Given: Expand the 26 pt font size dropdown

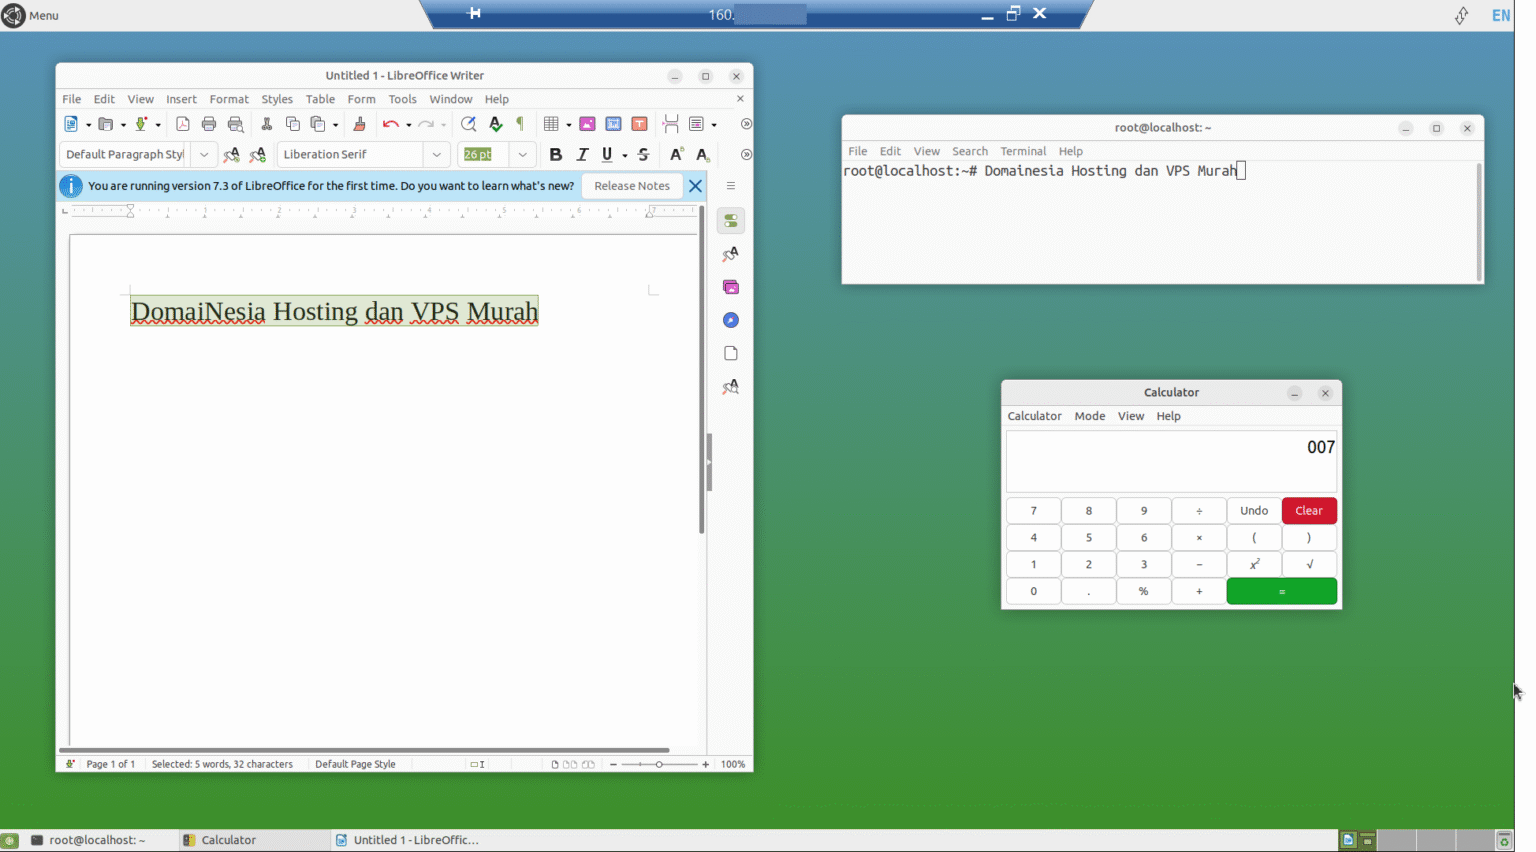Looking at the screenshot, I should [522, 154].
